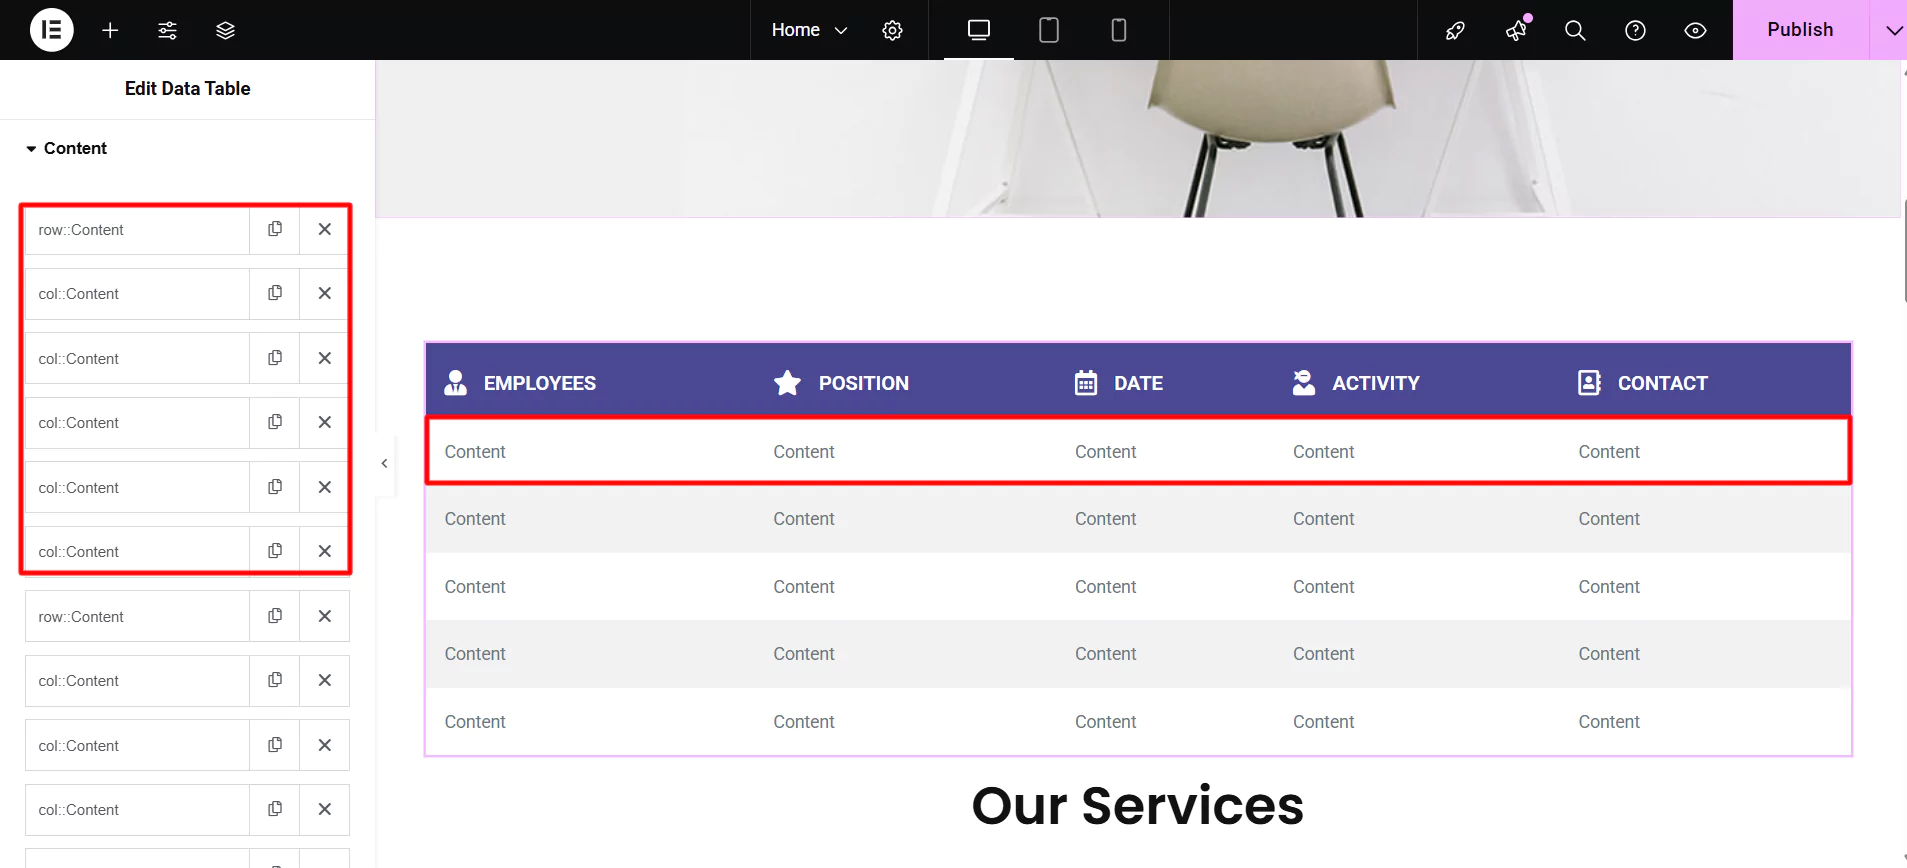Click the Elementor logo menu icon

point(52,30)
